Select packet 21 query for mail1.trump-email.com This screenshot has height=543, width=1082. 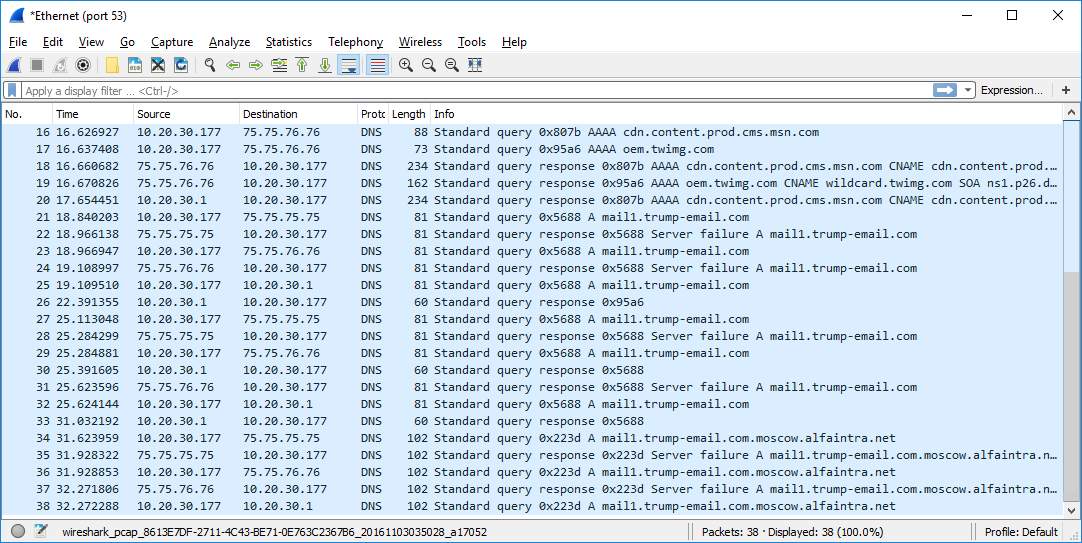click(x=532, y=217)
